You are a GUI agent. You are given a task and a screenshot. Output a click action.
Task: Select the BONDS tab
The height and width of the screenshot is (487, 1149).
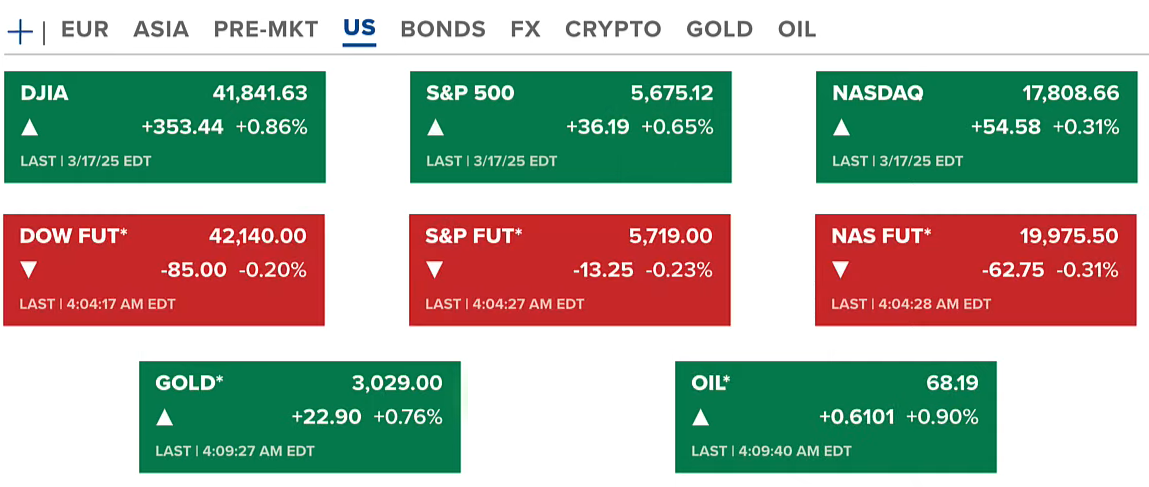coord(443,30)
